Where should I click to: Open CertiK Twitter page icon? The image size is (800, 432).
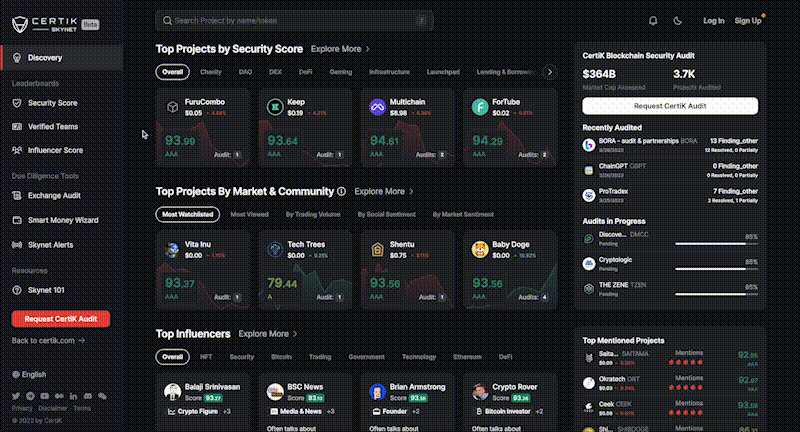16,396
